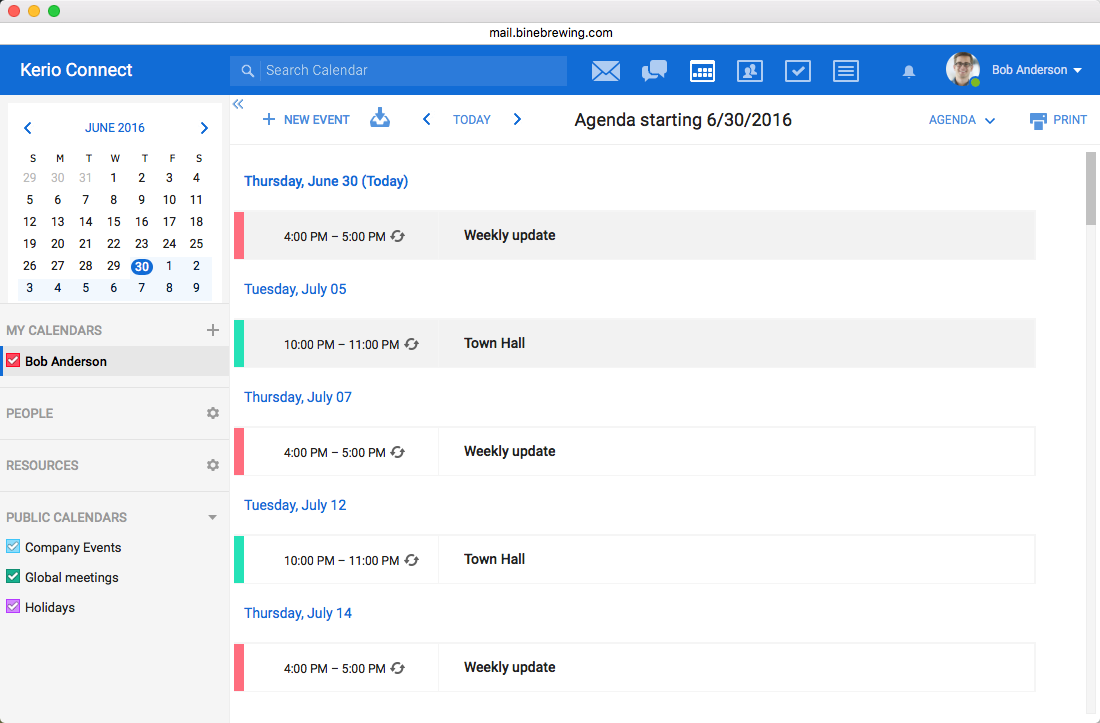Open the Agenda view dropdown

(962, 120)
